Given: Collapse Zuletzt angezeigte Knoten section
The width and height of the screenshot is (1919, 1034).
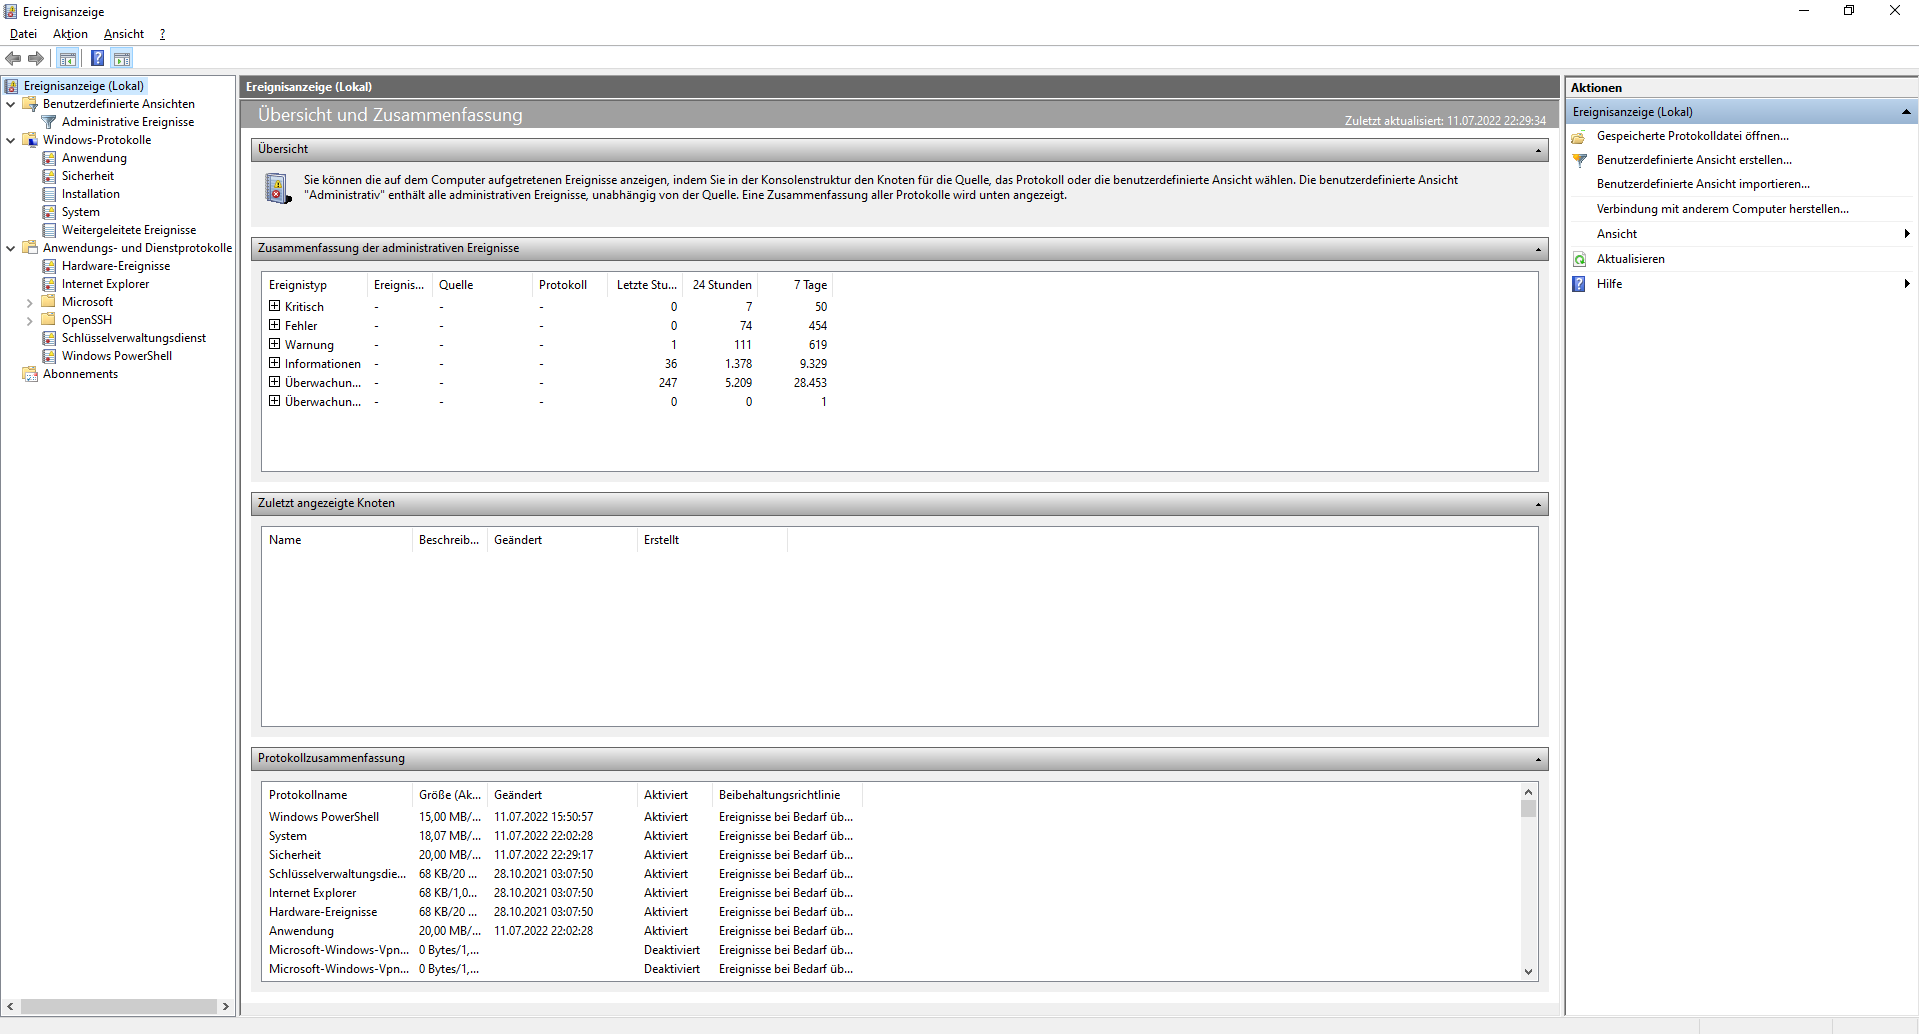Looking at the screenshot, I should pos(1538,504).
